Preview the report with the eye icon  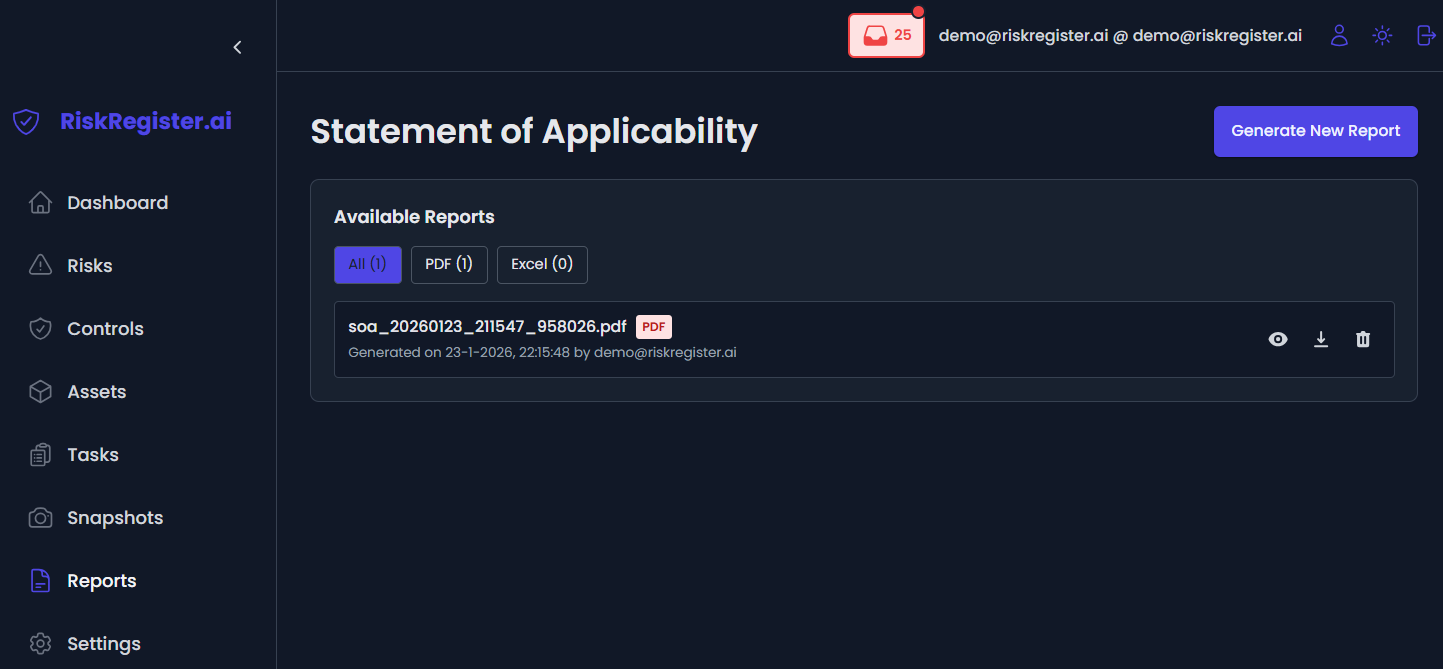1277,339
